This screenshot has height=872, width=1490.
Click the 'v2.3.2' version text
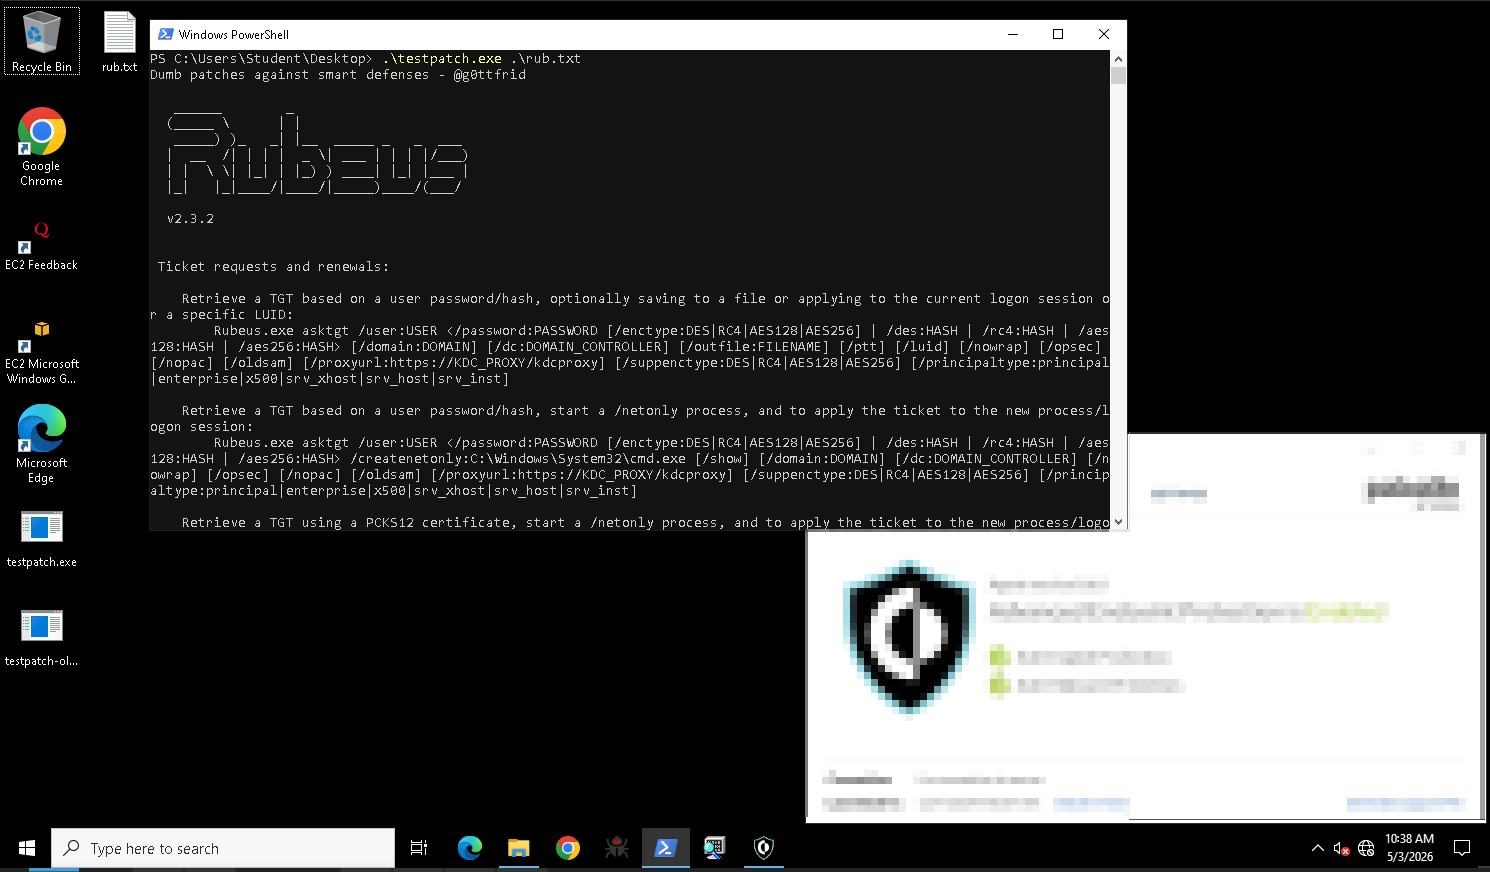click(190, 219)
